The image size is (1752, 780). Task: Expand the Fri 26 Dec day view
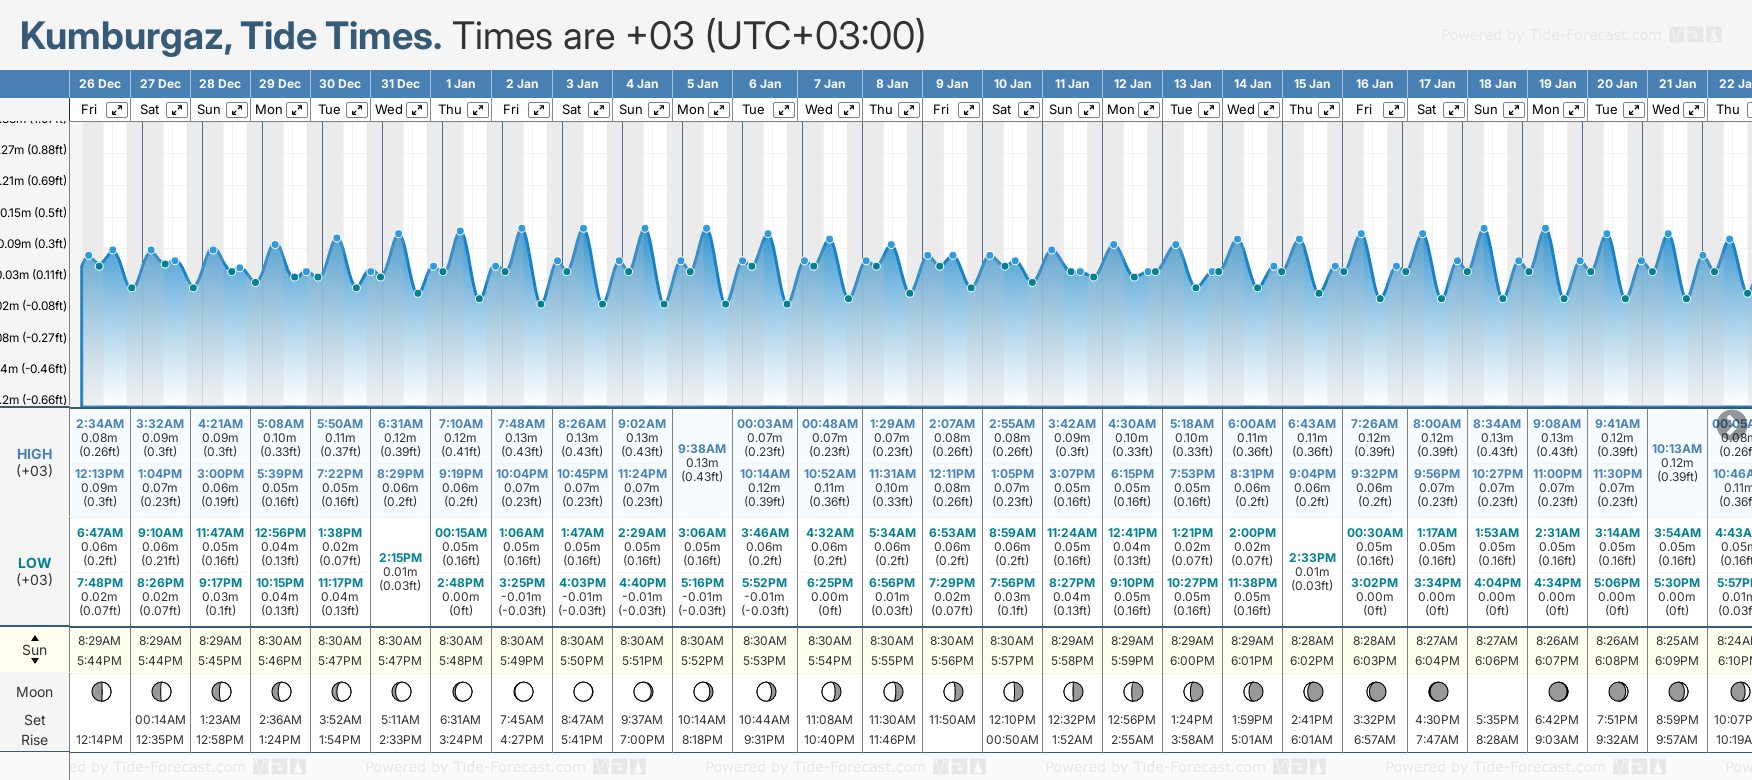coord(117,110)
